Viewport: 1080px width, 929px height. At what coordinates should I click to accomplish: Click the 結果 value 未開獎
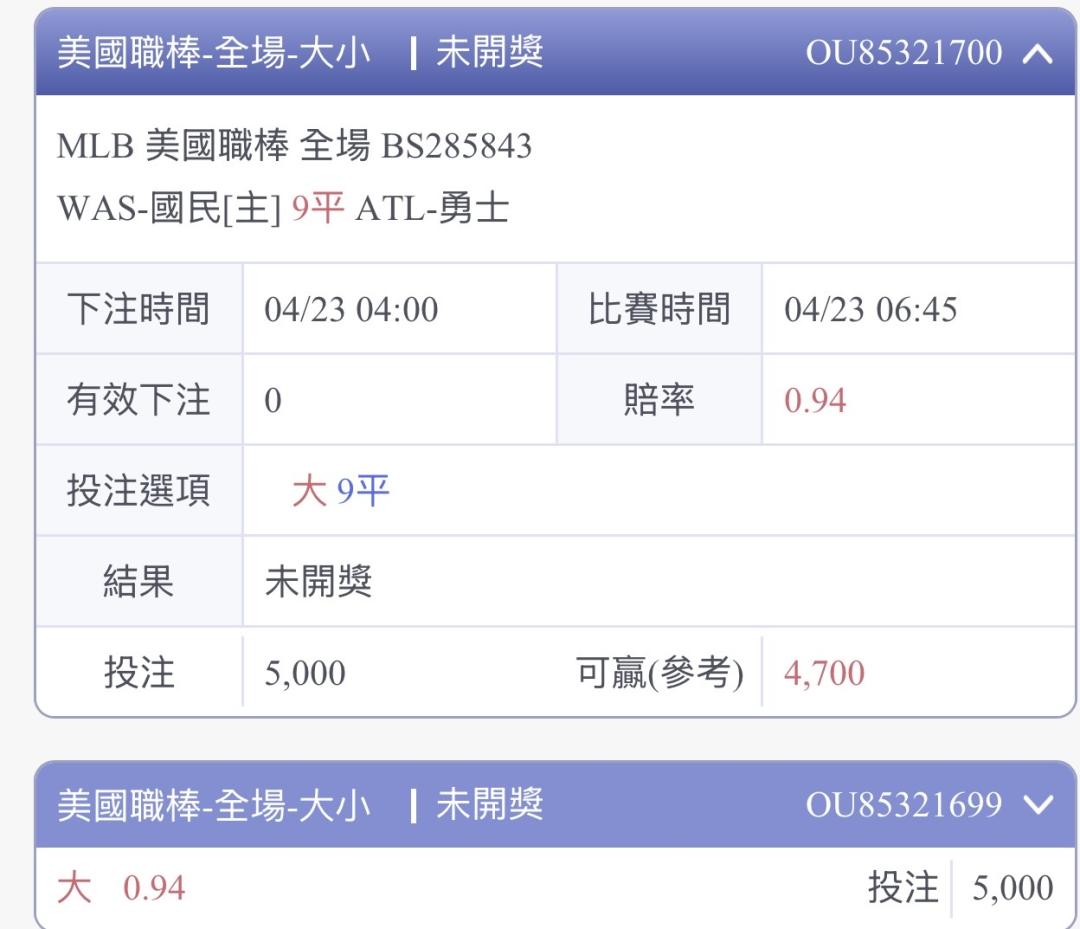coord(318,582)
